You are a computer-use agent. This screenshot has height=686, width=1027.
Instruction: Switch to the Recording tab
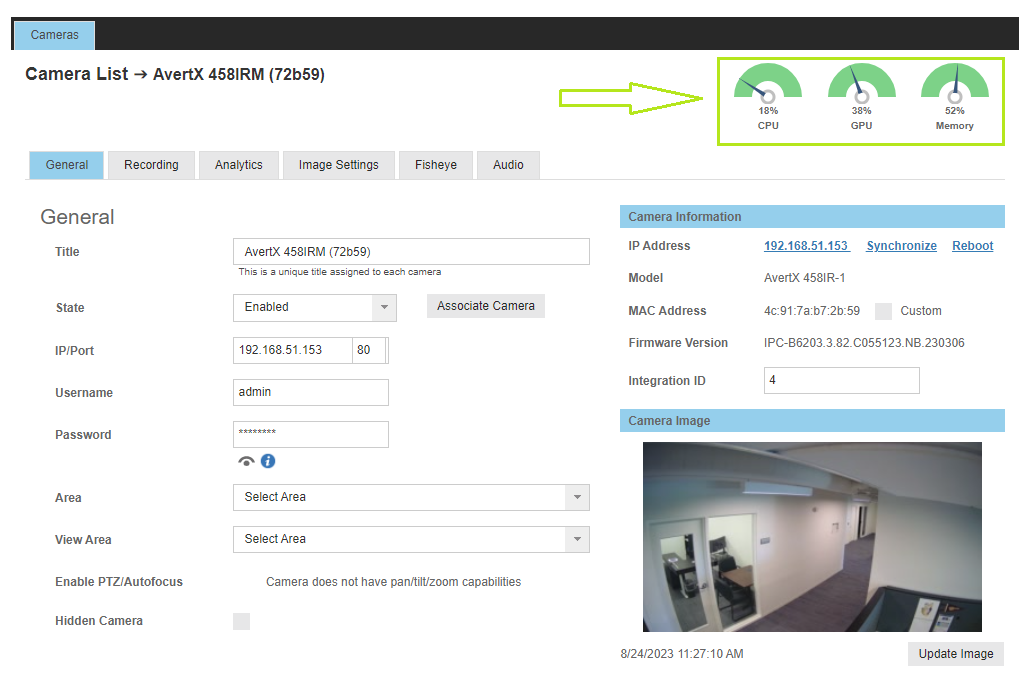151,165
